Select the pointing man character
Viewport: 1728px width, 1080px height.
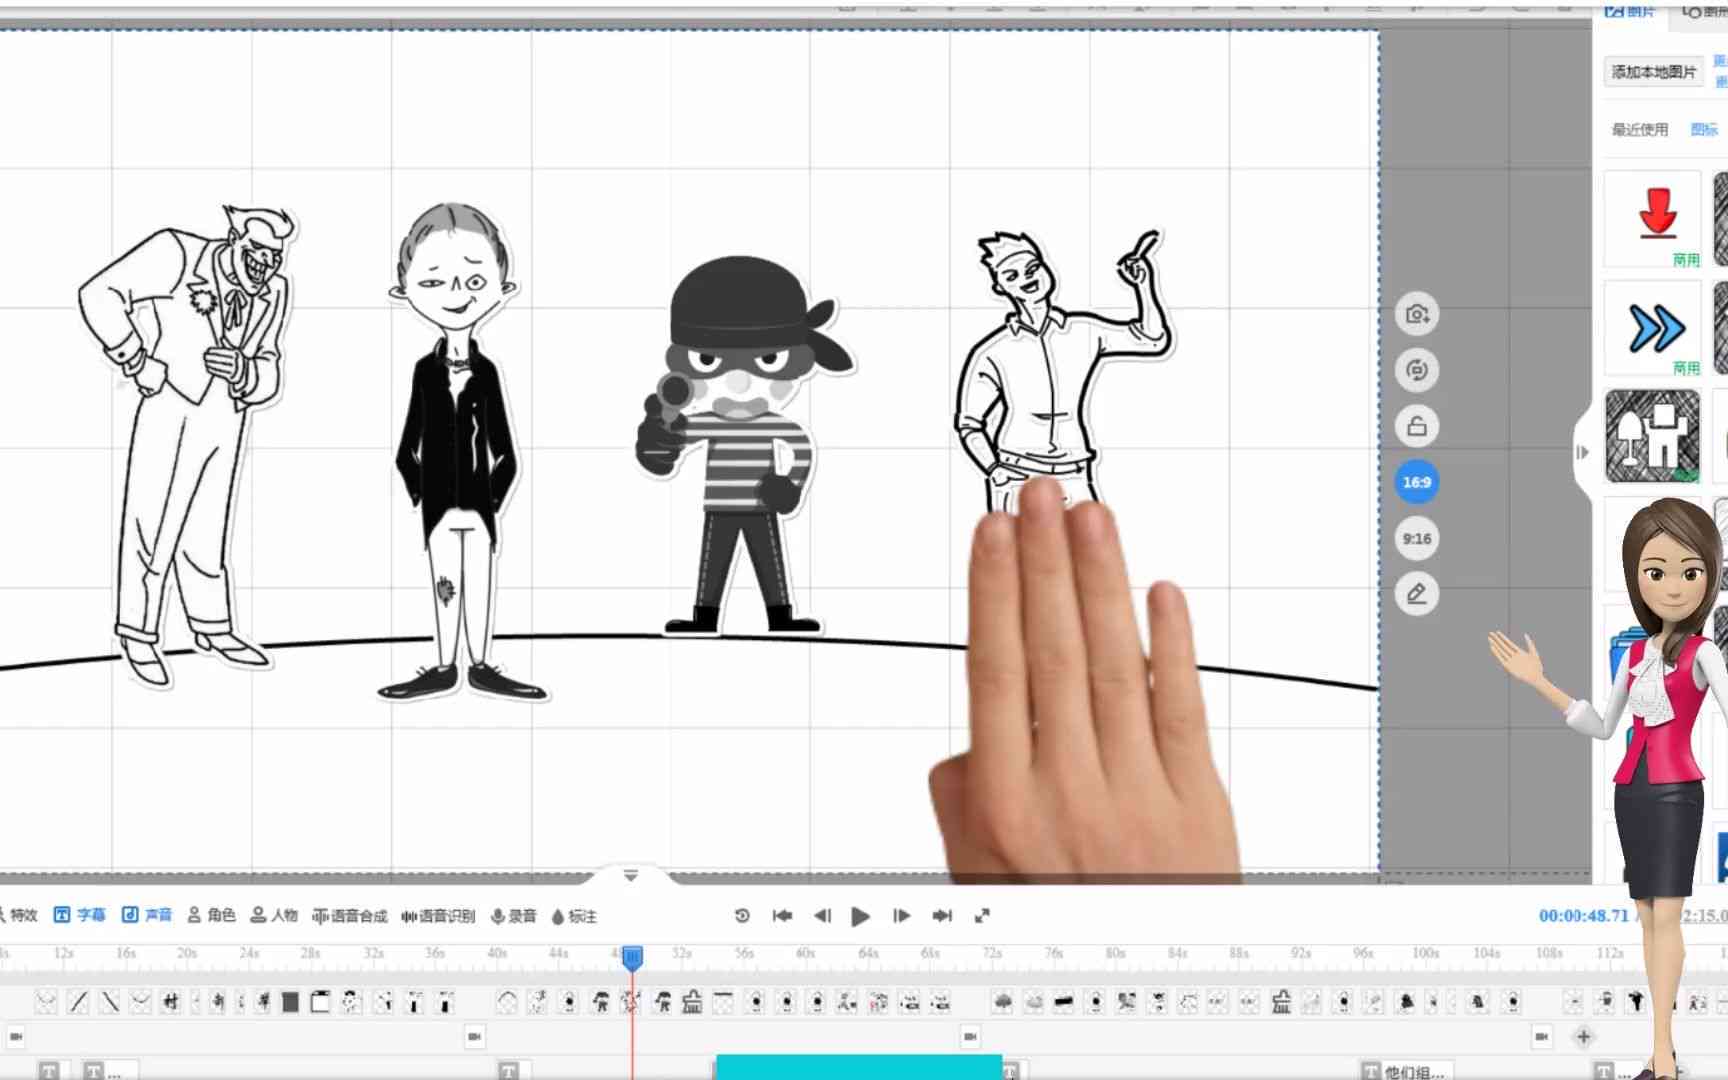pos(1060,370)
